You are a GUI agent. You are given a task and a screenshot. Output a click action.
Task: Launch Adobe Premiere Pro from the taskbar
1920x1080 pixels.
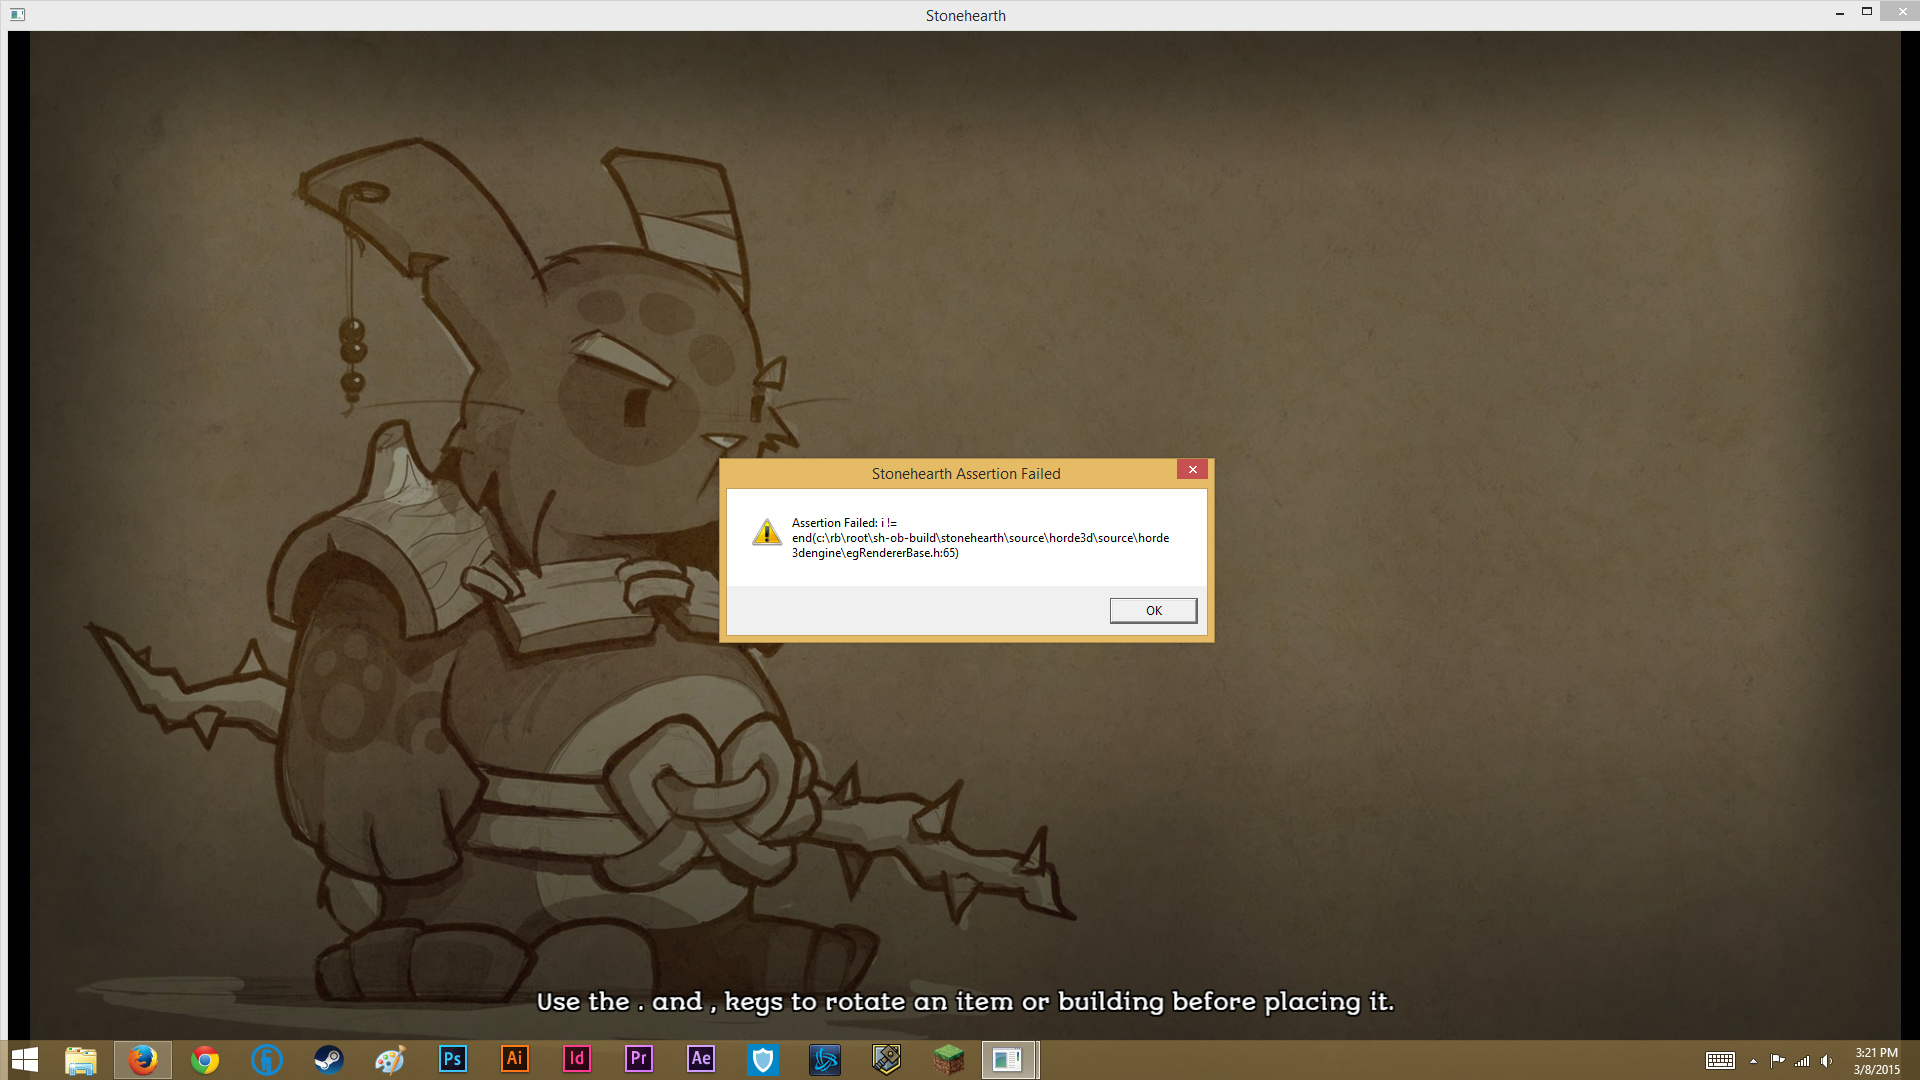click(638, 1059)
